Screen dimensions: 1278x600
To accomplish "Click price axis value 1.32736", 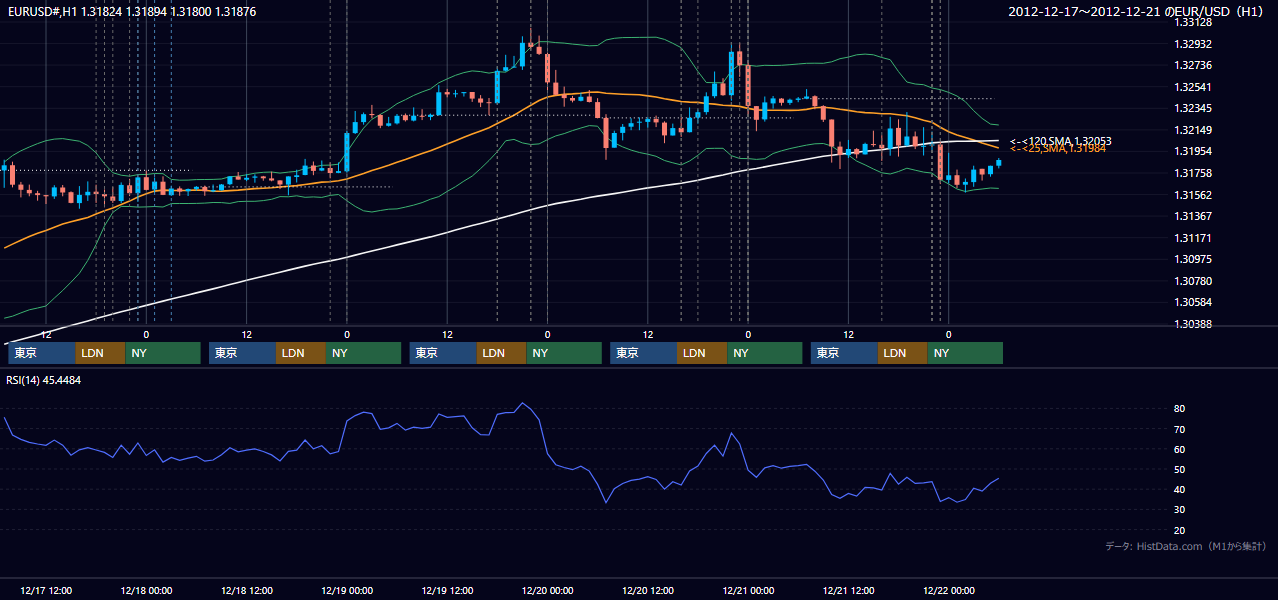I will 1193,66.
